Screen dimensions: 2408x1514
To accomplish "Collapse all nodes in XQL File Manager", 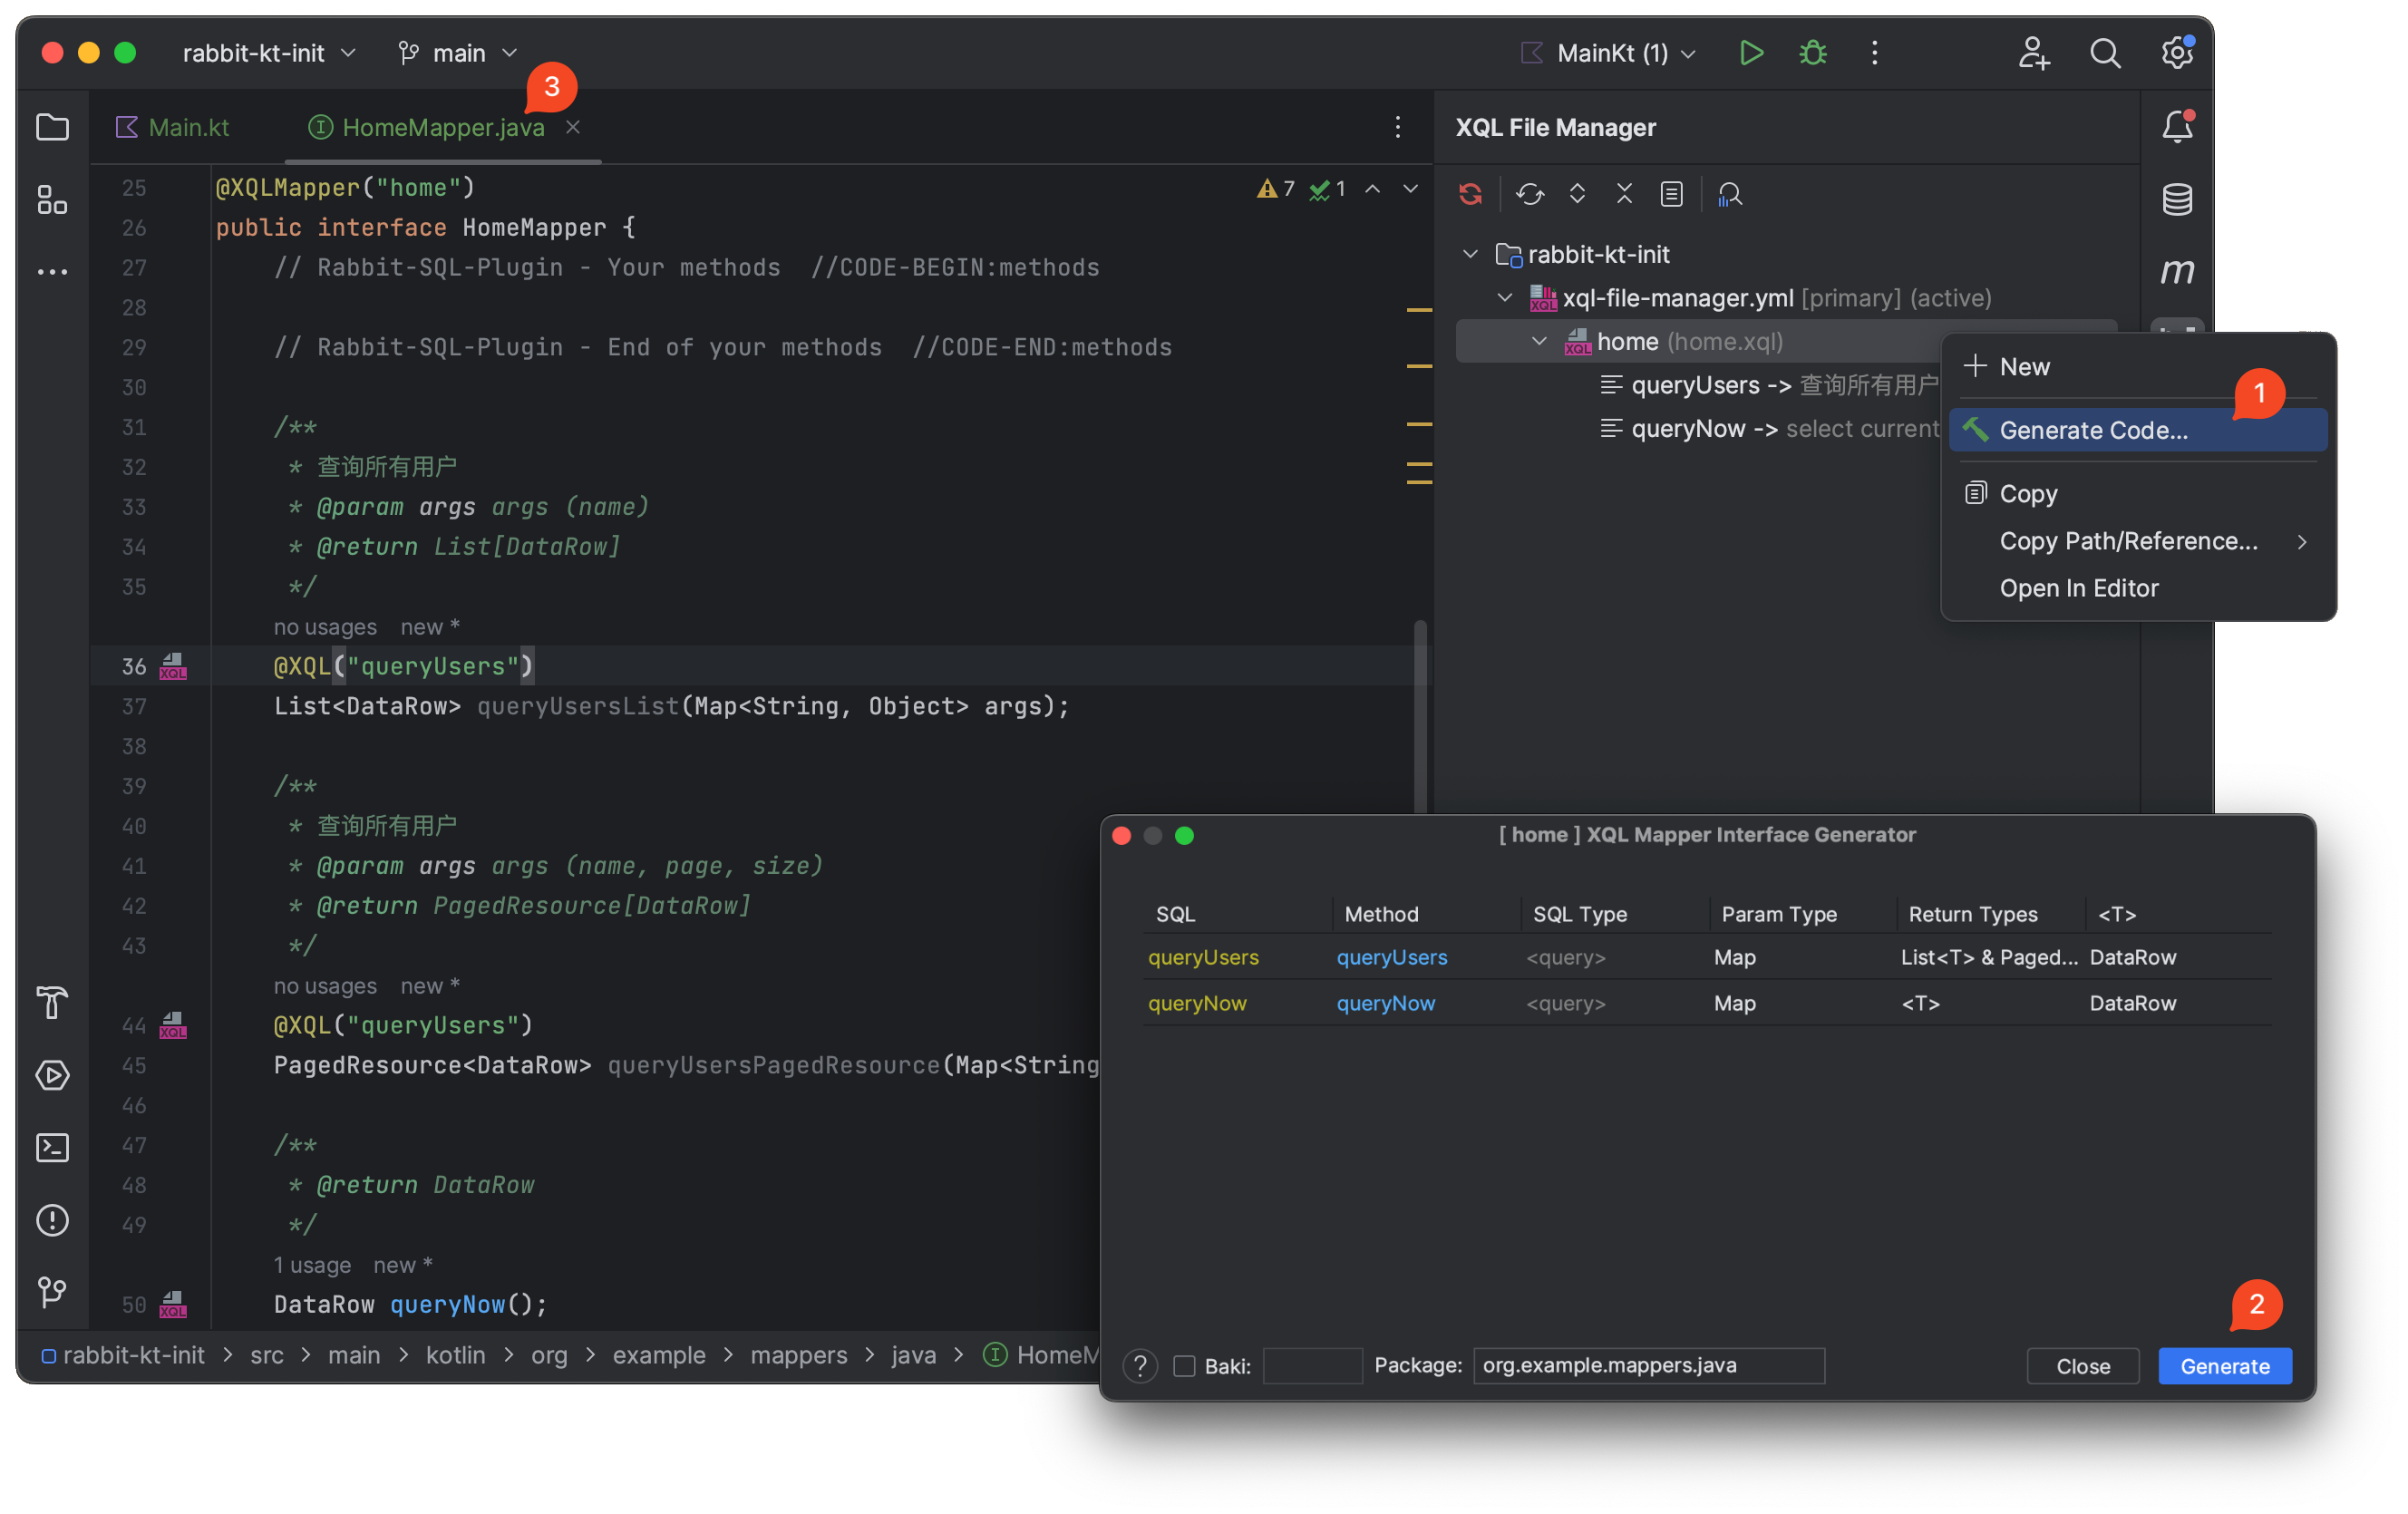I will click(1624, 193).
